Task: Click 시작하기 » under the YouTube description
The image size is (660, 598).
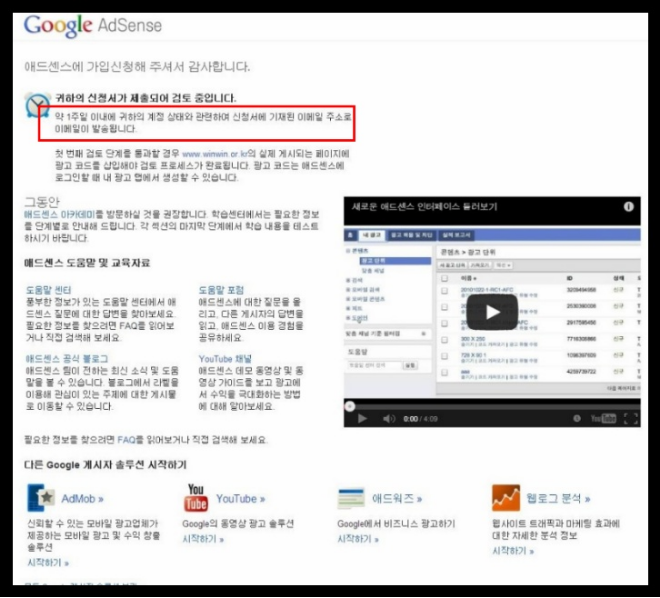Action: point(203,539)
